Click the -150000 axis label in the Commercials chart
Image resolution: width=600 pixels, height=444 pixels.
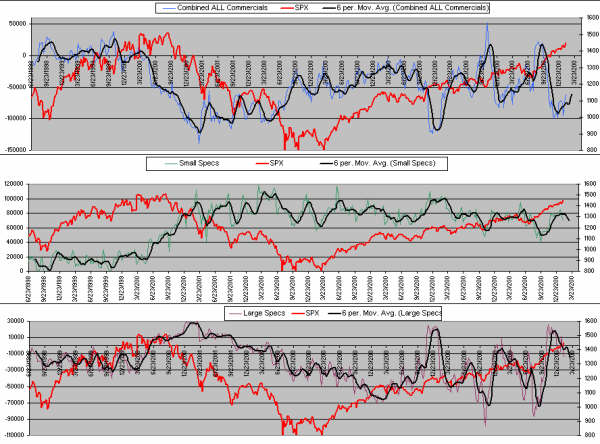click(x=16, y=150)
